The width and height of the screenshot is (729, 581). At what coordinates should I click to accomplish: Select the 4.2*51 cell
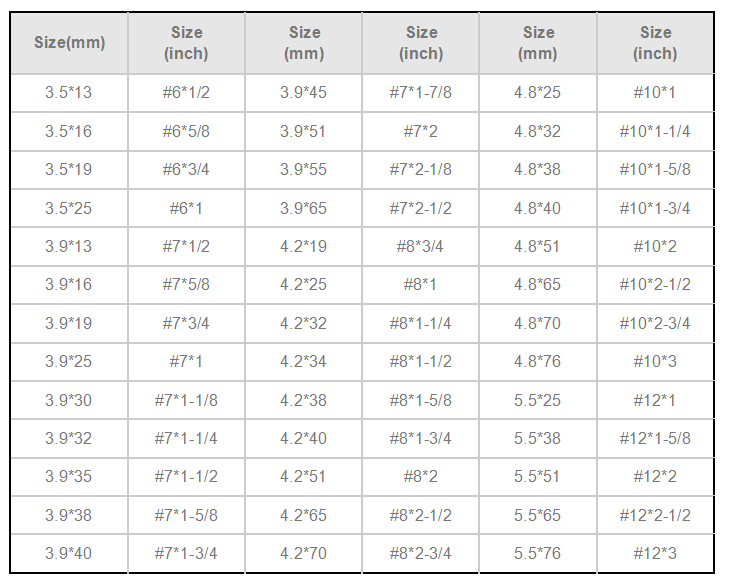pos(304,476)
